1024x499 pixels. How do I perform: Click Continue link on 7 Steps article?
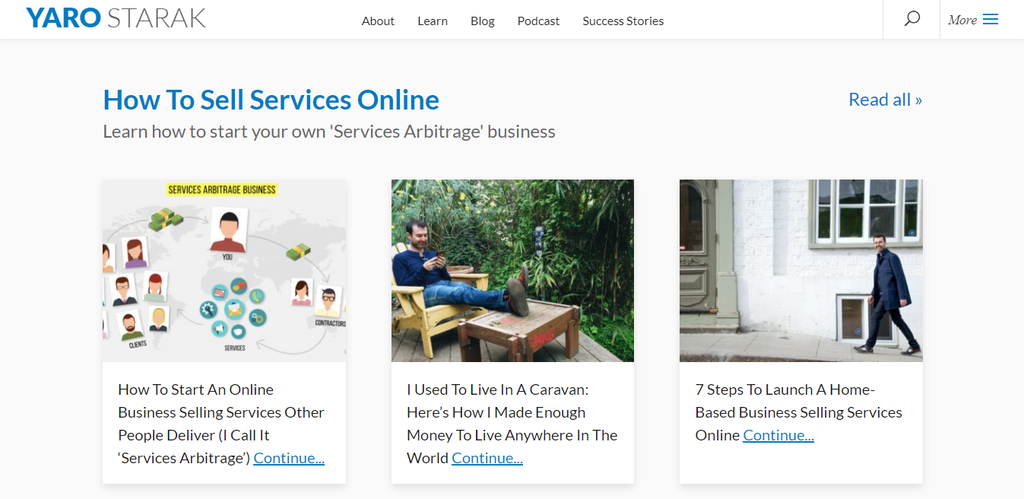pyautogui.click(x=778, y=435)
